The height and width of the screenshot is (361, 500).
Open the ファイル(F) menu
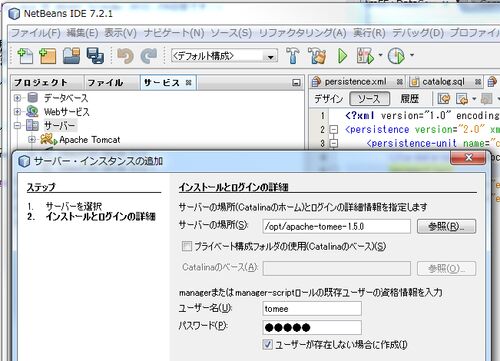pos(36,33)
